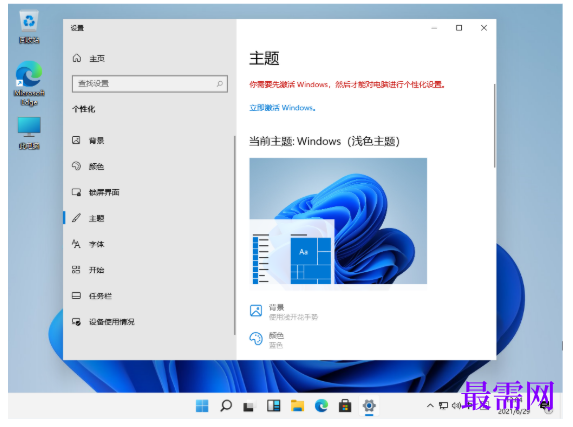Open the 主页 home icon in Settings
This screenshot has width=573, height=427.
point(77,58)
